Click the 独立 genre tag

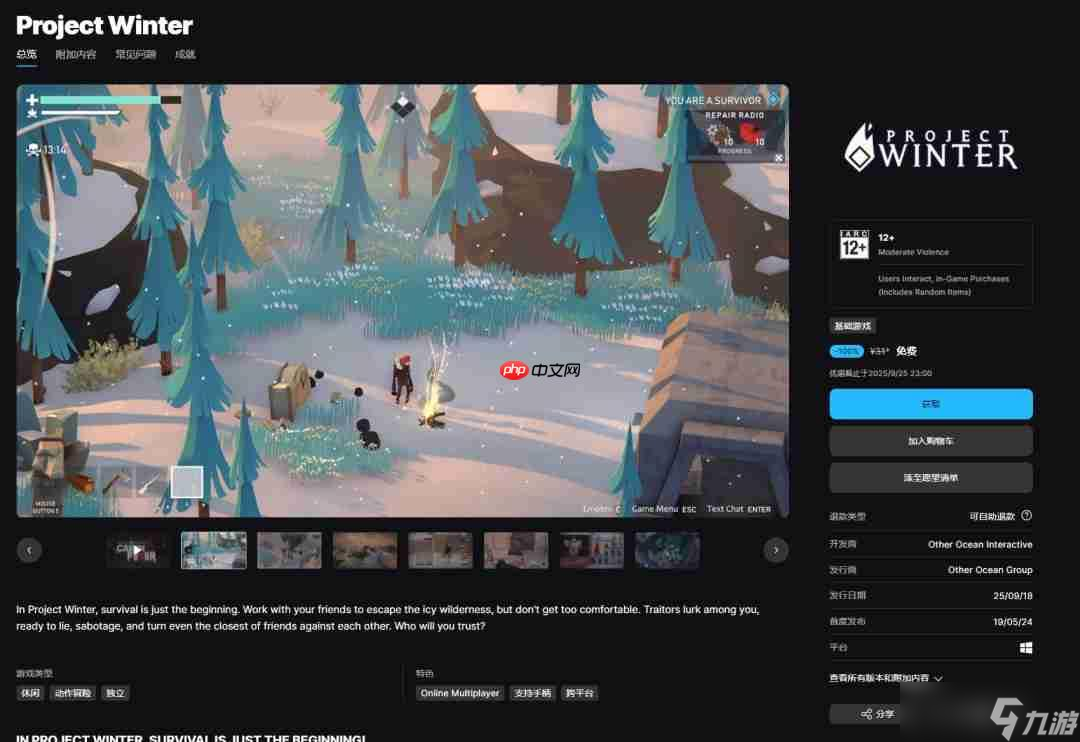(116, 693)
